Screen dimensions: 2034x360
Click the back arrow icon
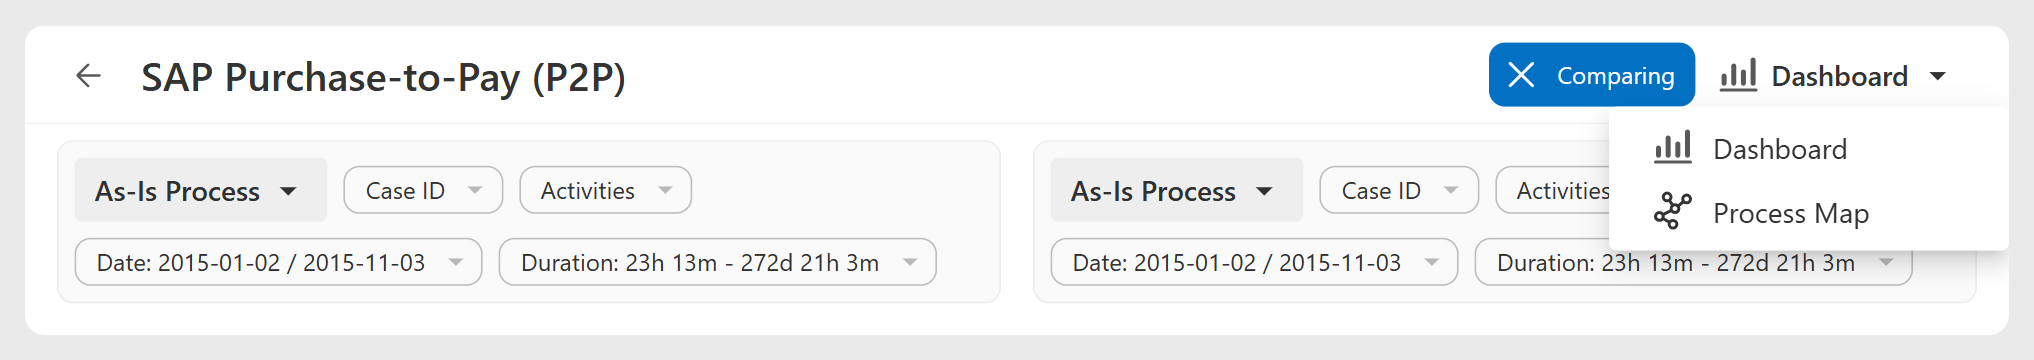pyautogui.click(x=89, y=76)
